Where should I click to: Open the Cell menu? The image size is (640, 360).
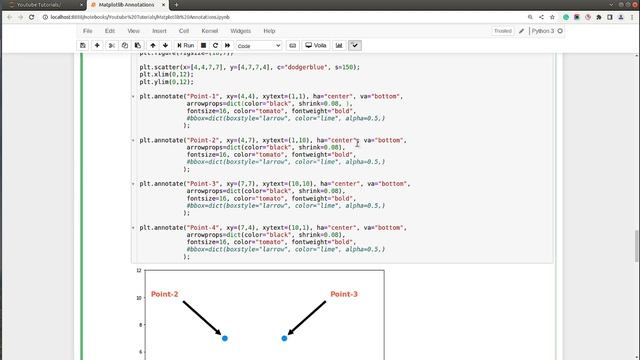(184, 31)
